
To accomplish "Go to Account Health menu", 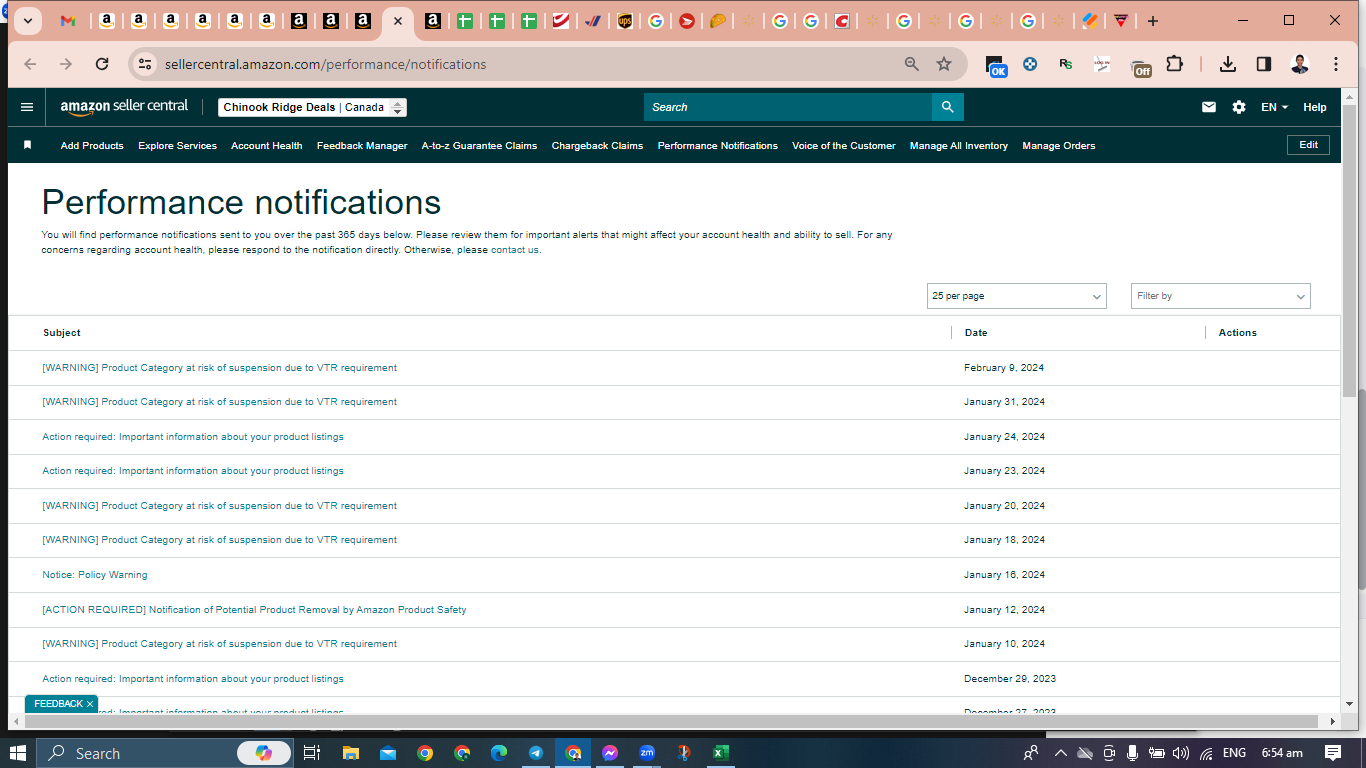I will [x=266, y=146].
